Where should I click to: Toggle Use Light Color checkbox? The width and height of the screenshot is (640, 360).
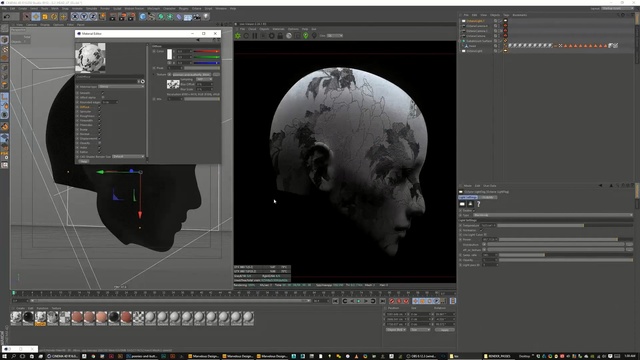pos(485,235)
